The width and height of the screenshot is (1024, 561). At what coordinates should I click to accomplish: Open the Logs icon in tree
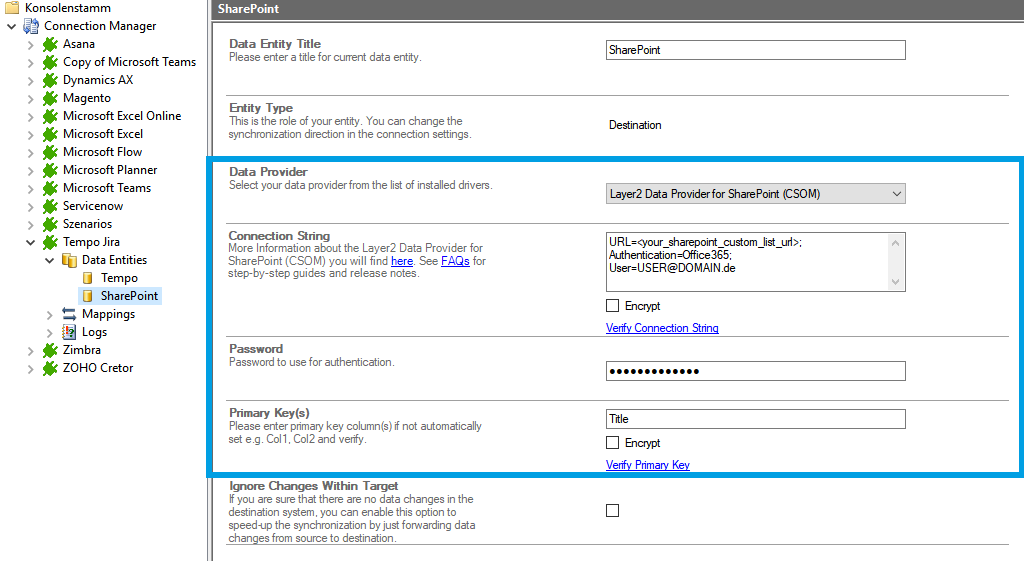point(69,332)
